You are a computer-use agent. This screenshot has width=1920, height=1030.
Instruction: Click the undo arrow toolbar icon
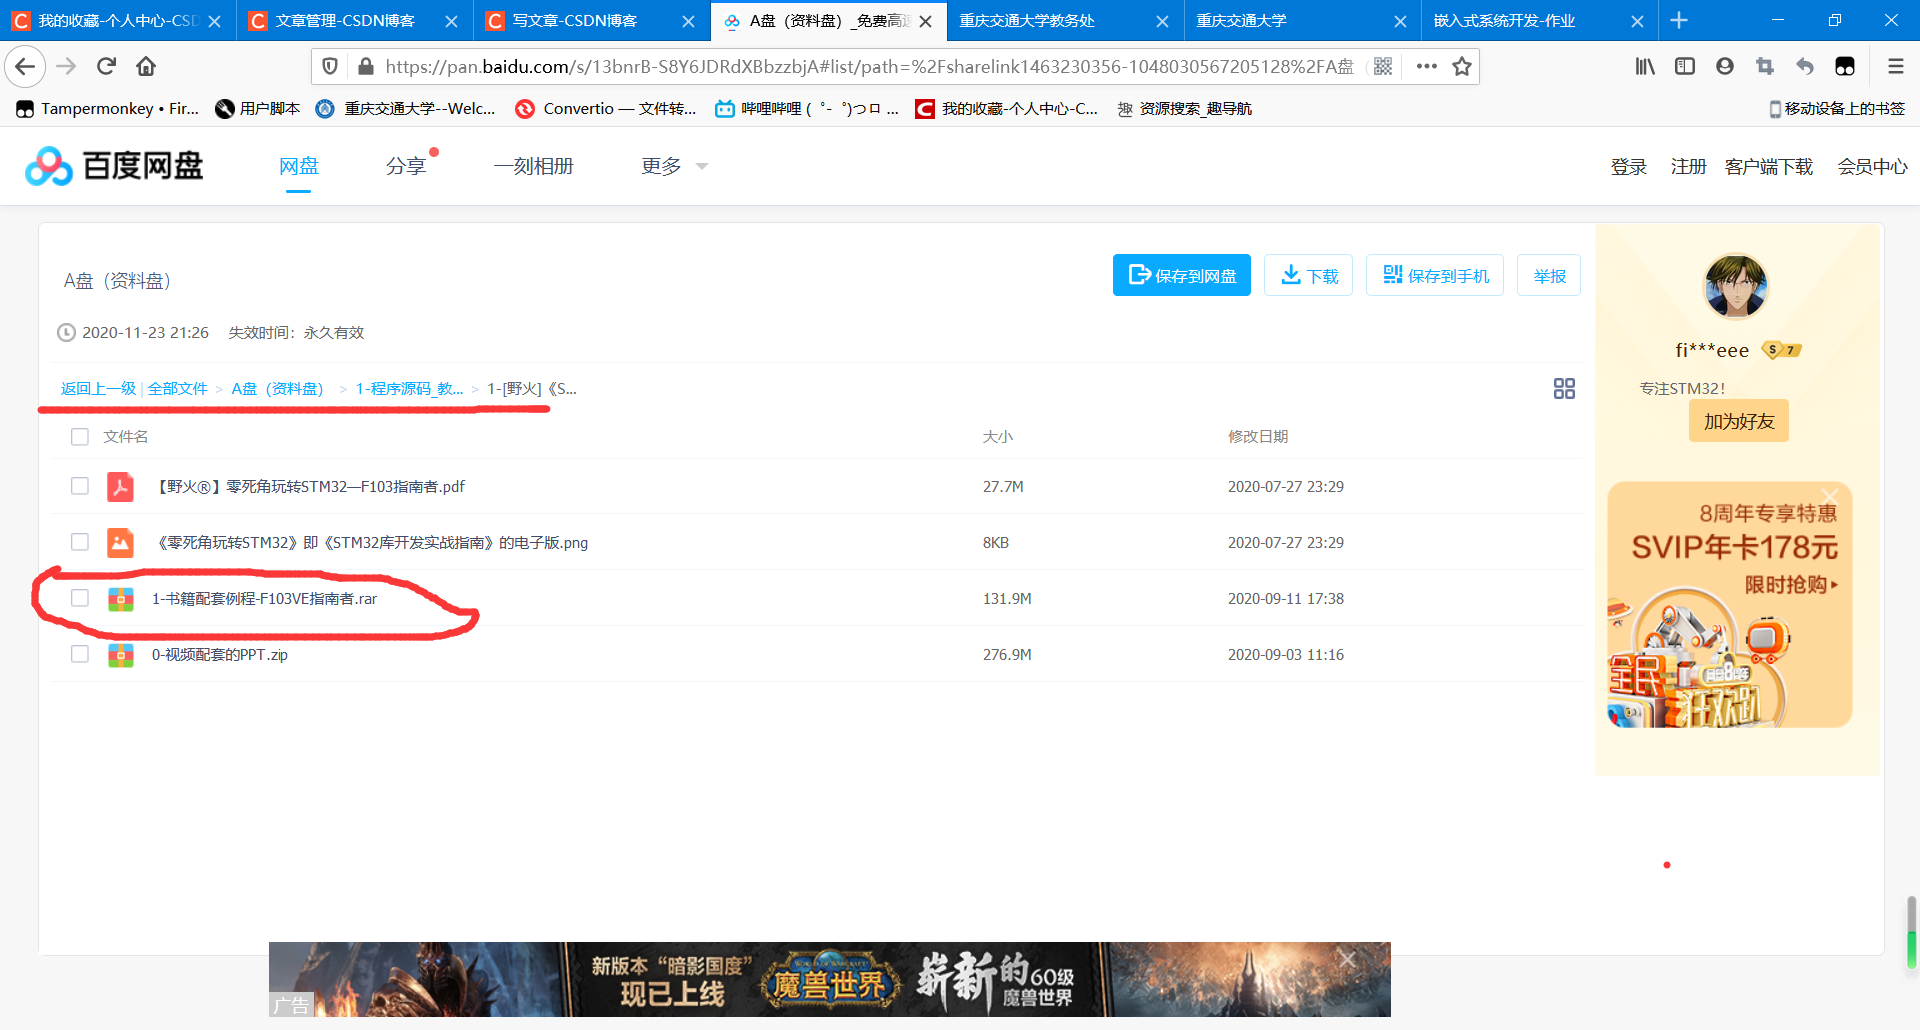point(1805,66)
